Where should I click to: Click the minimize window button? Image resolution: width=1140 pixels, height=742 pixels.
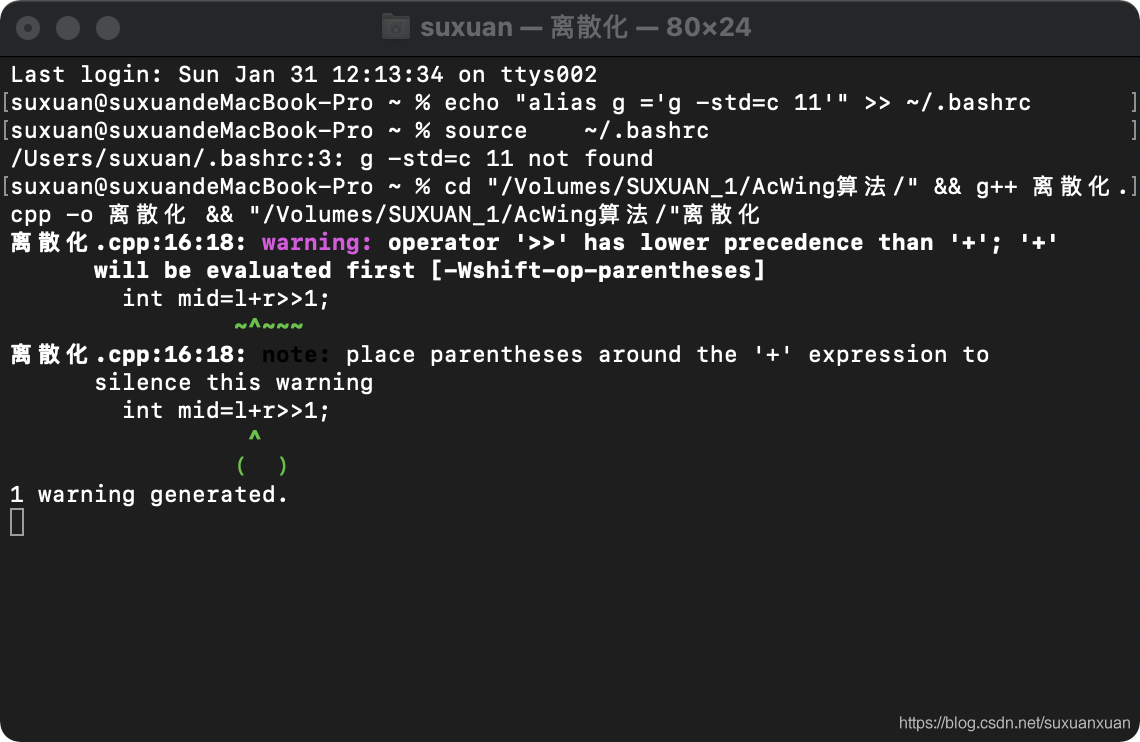(x=68, y=28)
